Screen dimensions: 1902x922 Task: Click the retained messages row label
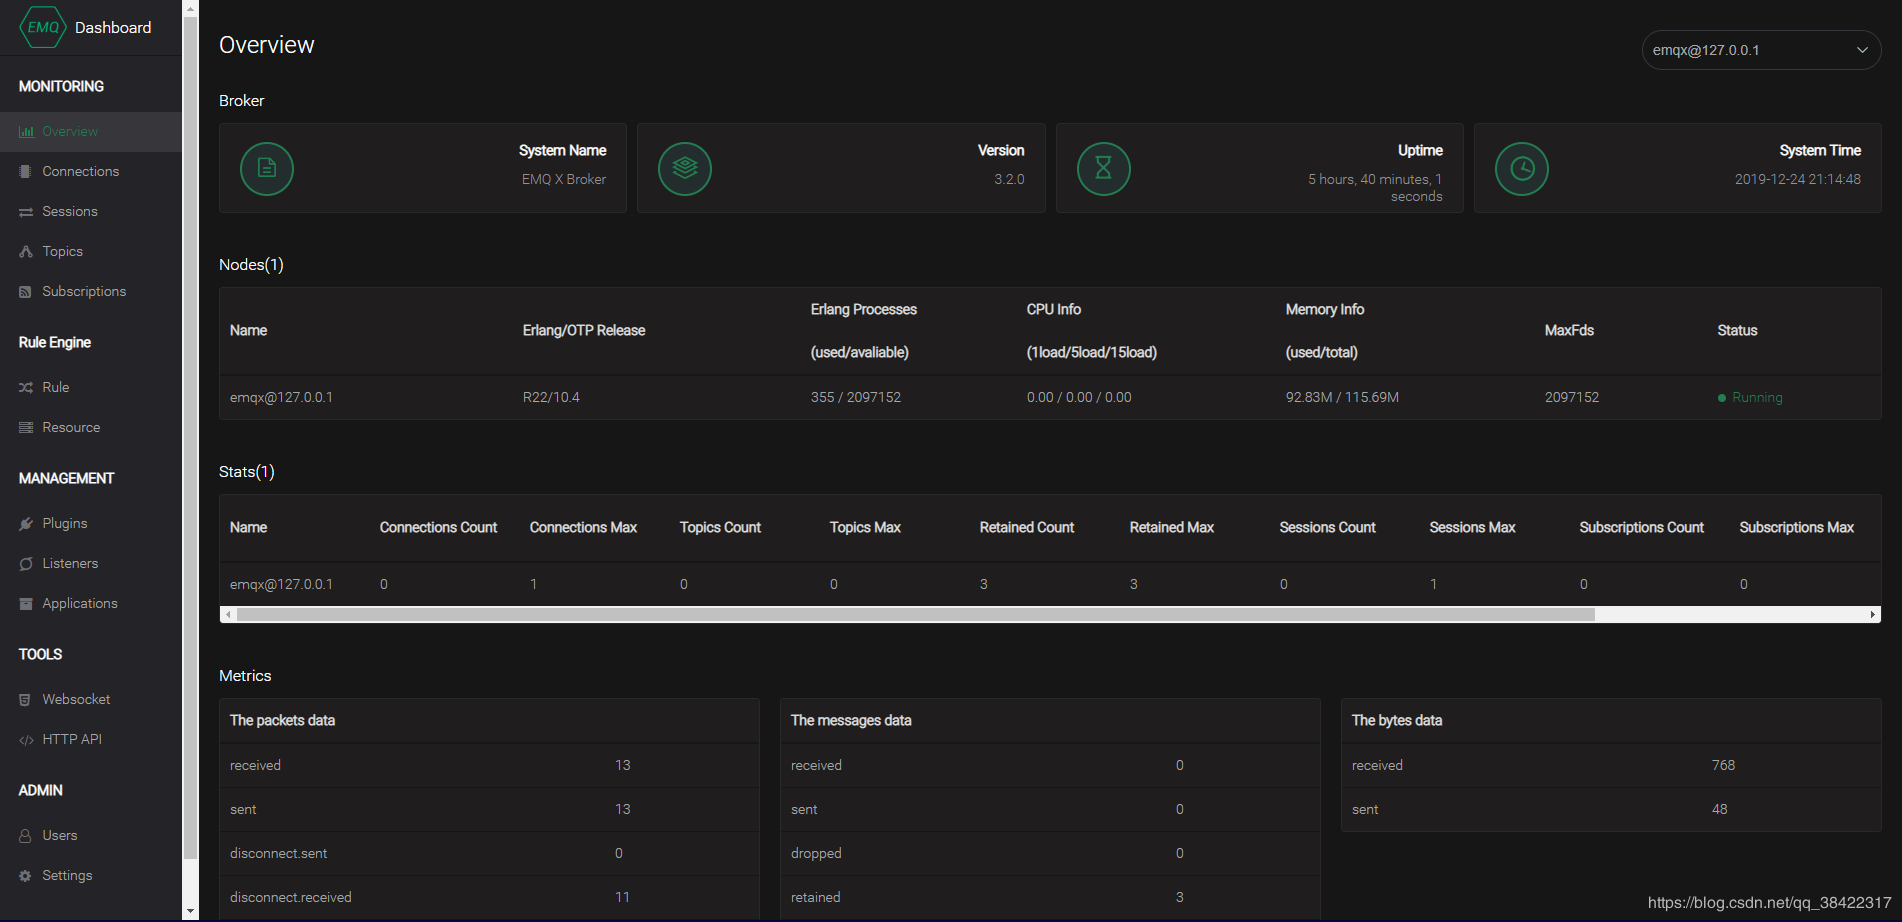[816, 898]
